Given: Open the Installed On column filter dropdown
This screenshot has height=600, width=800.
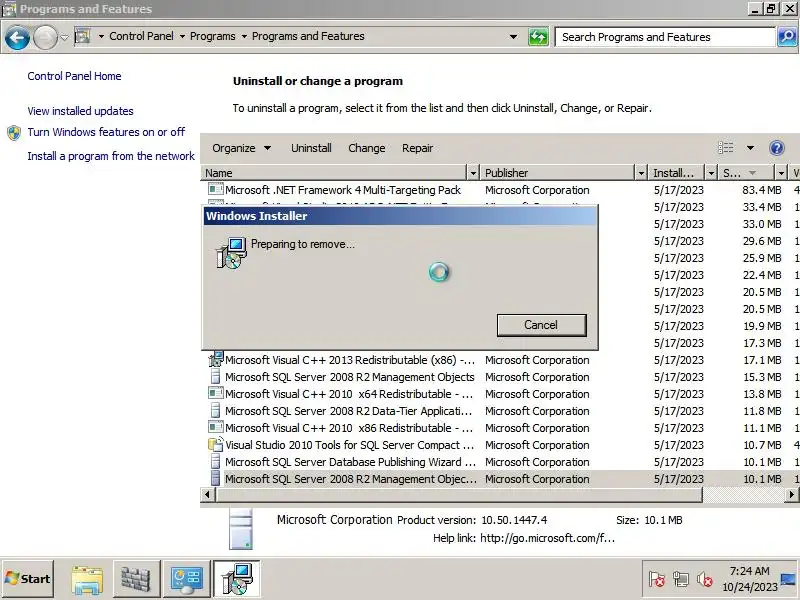Looking at the screenshot, I should (711, 173).
